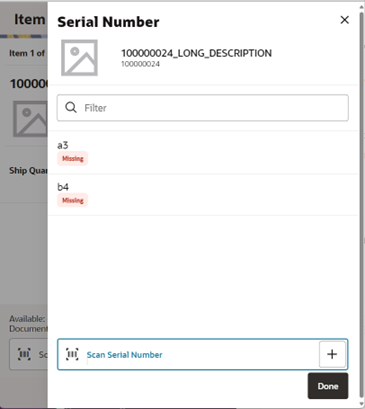Click background item image placeholder

click(30, 119)
